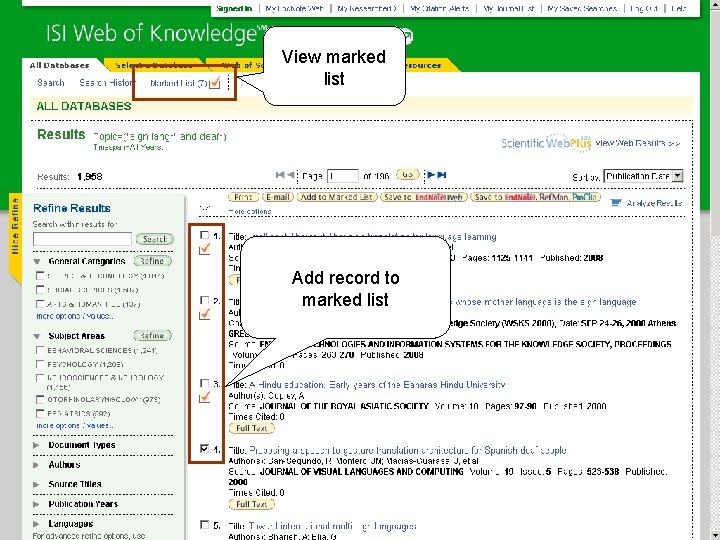Click marked-record check icon under record 3
Viewport: 720px width, 540px height.
(x=204, y=397)
